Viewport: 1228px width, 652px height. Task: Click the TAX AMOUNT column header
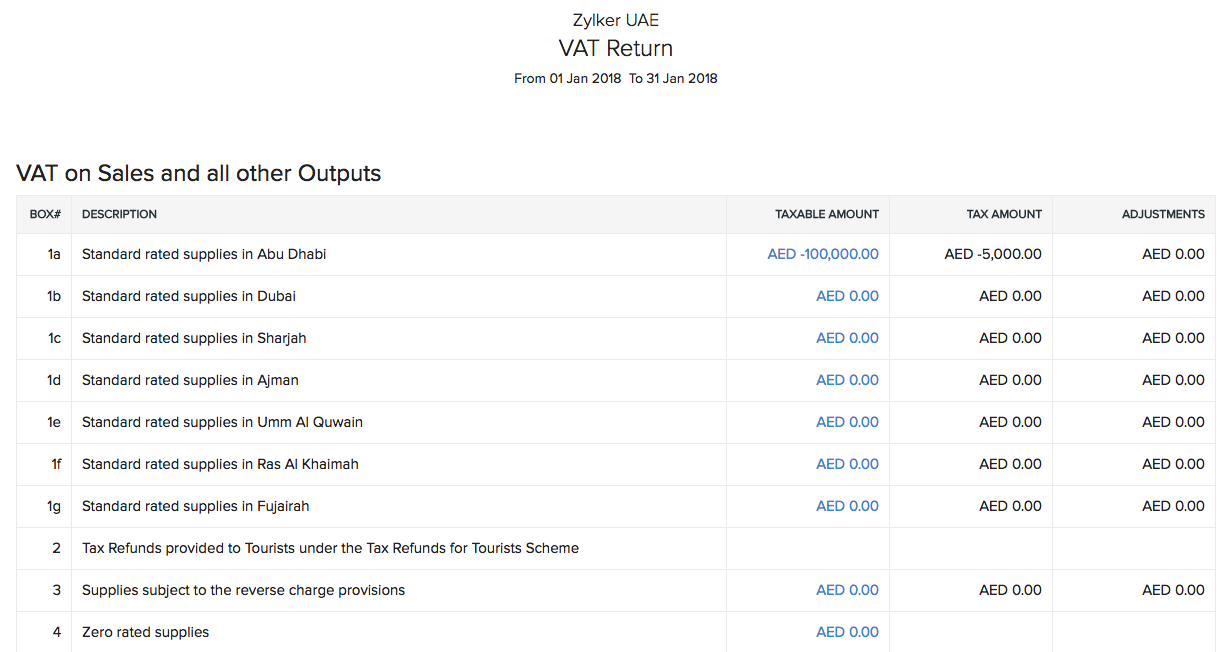[x=1004, y=214]
